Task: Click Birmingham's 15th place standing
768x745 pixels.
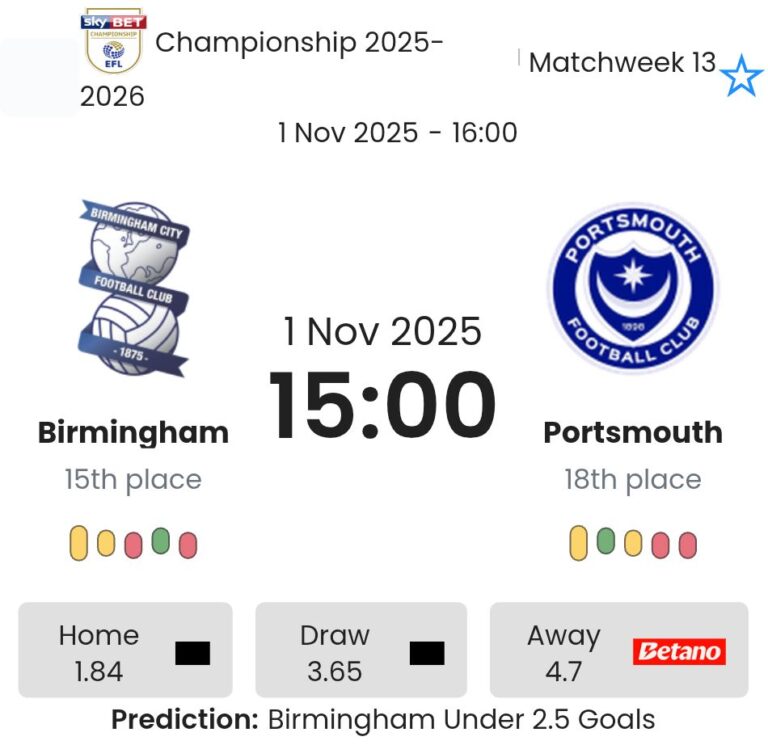Action: [x=133, y=480]
